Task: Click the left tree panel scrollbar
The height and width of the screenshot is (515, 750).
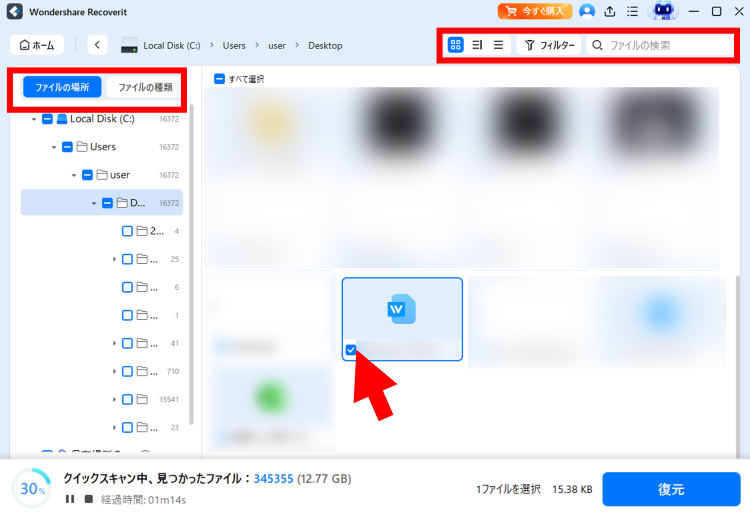Action: [x=192, y=264]
